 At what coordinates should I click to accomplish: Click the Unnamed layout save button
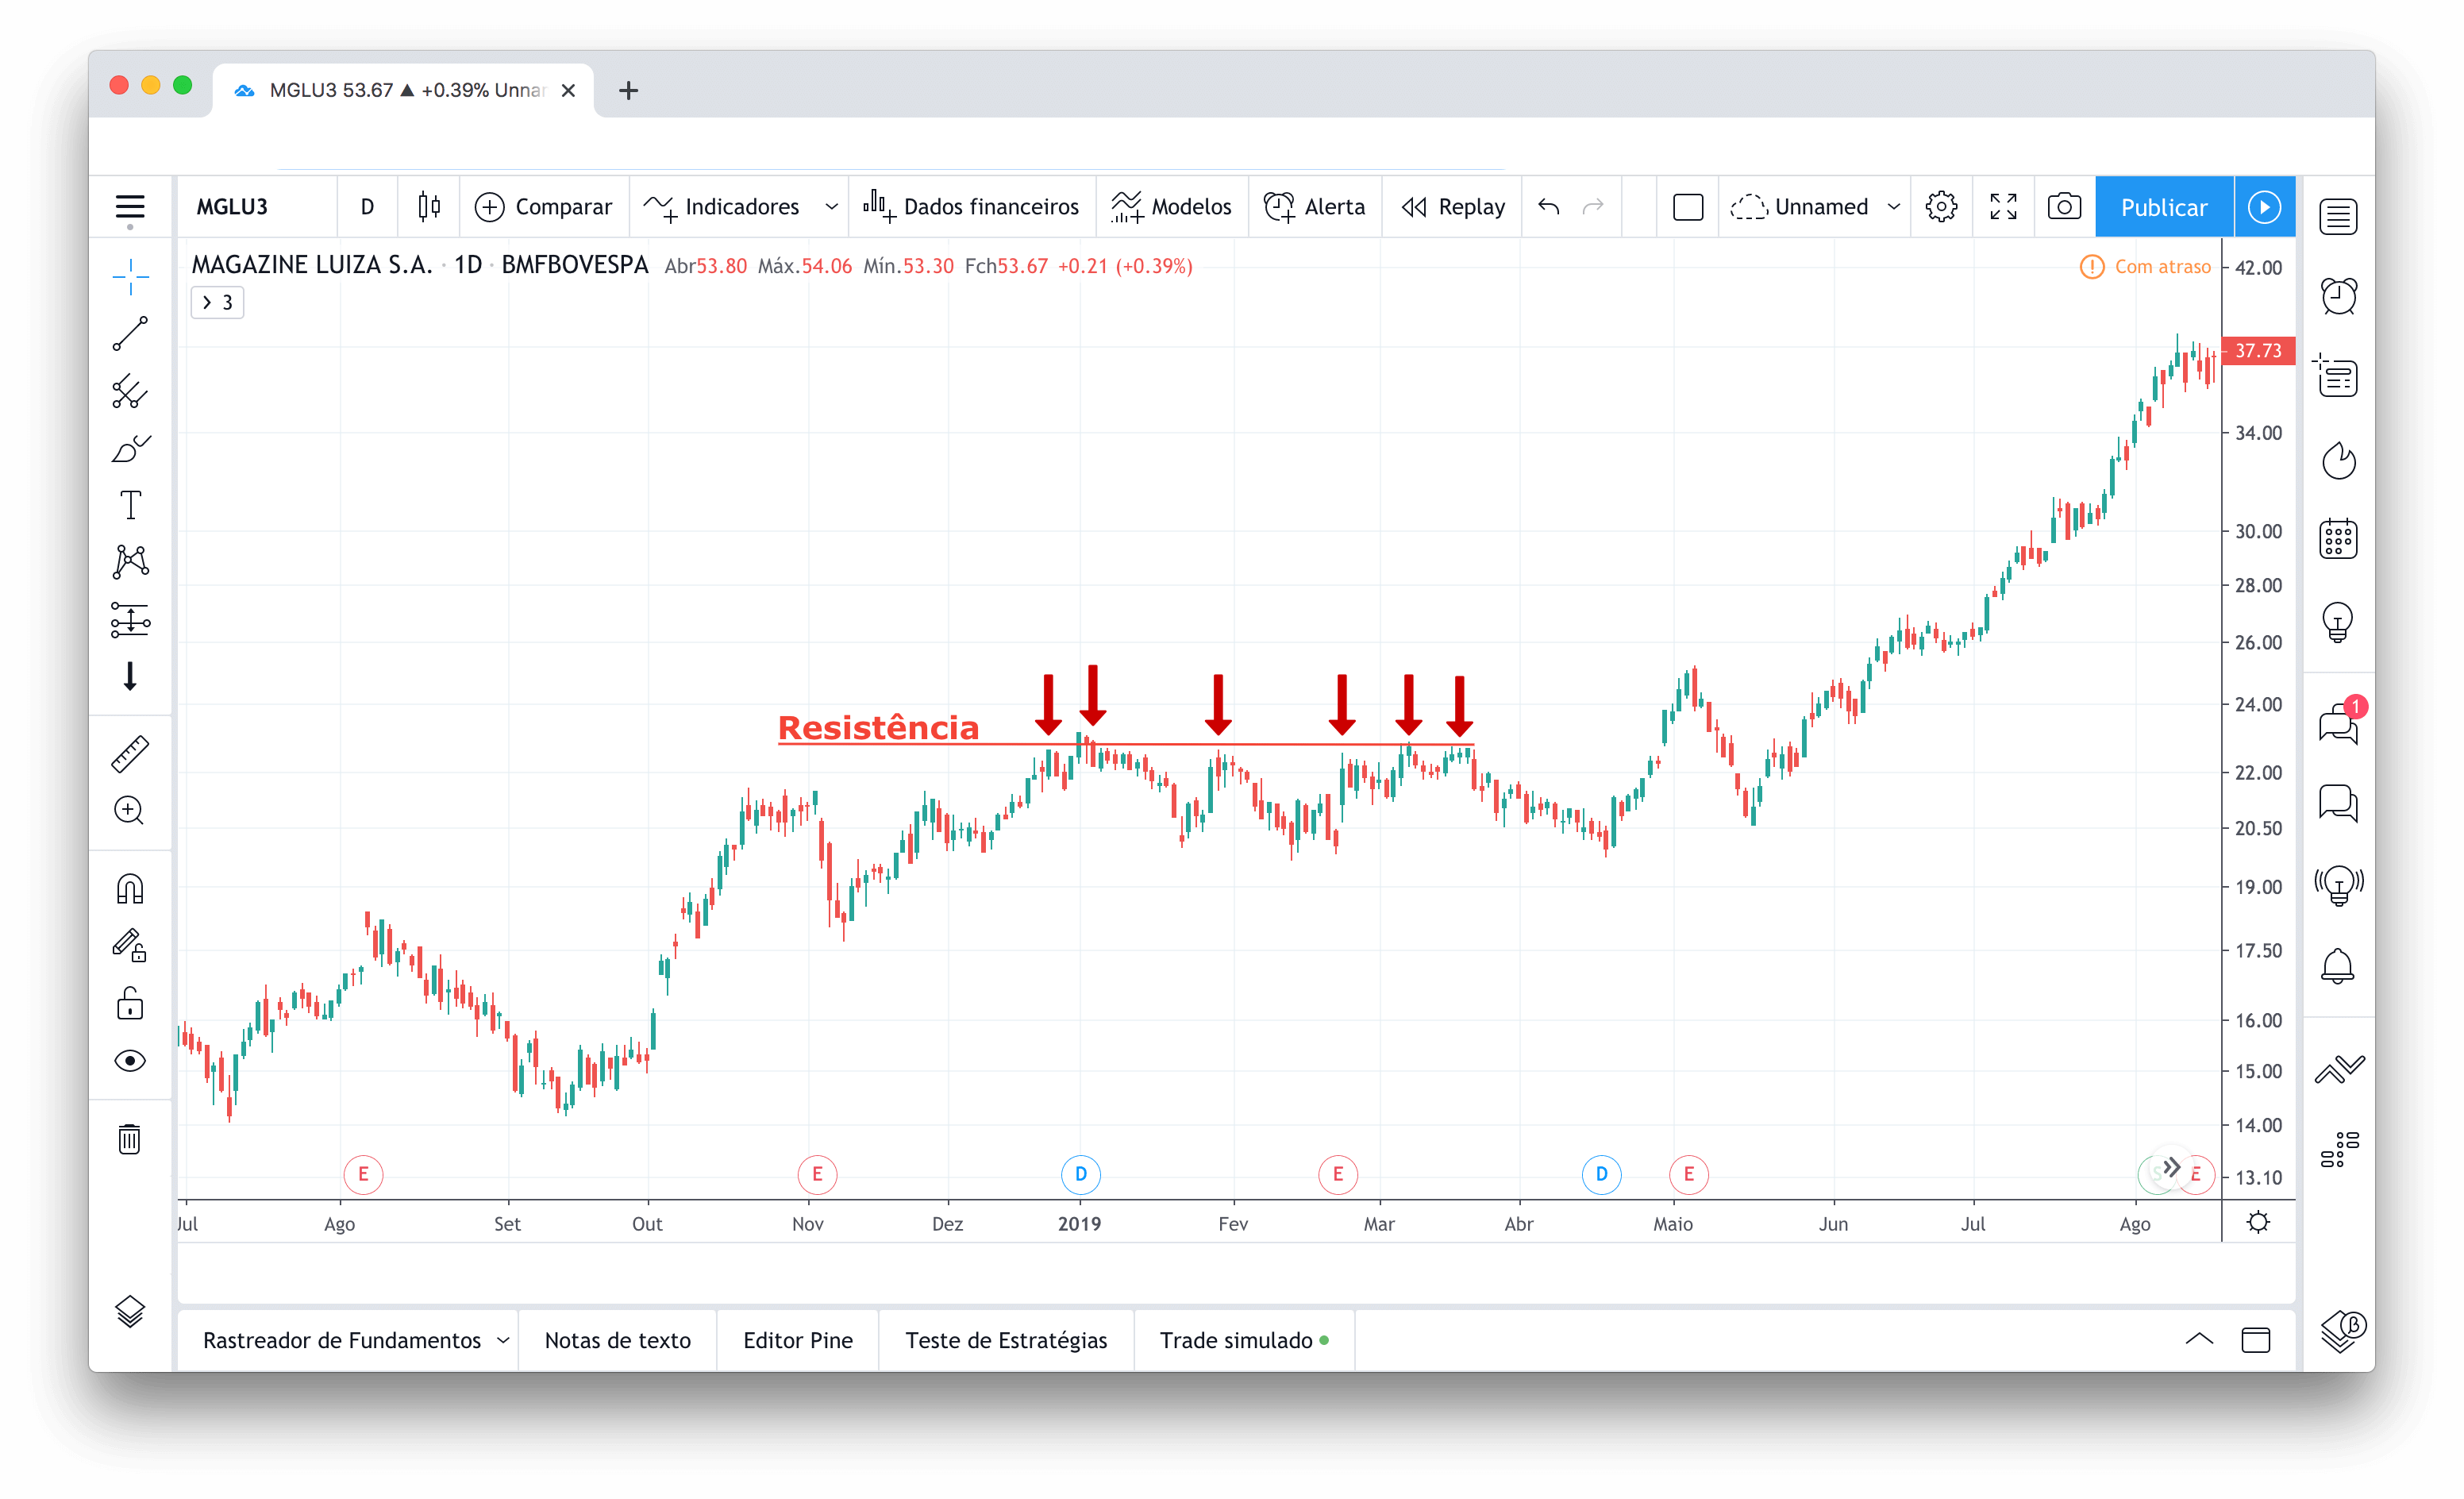[x=1800, y=207]
